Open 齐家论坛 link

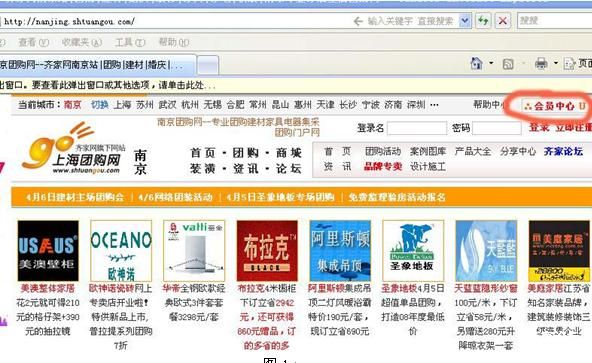pyautogui.click(x=563, y=151)
